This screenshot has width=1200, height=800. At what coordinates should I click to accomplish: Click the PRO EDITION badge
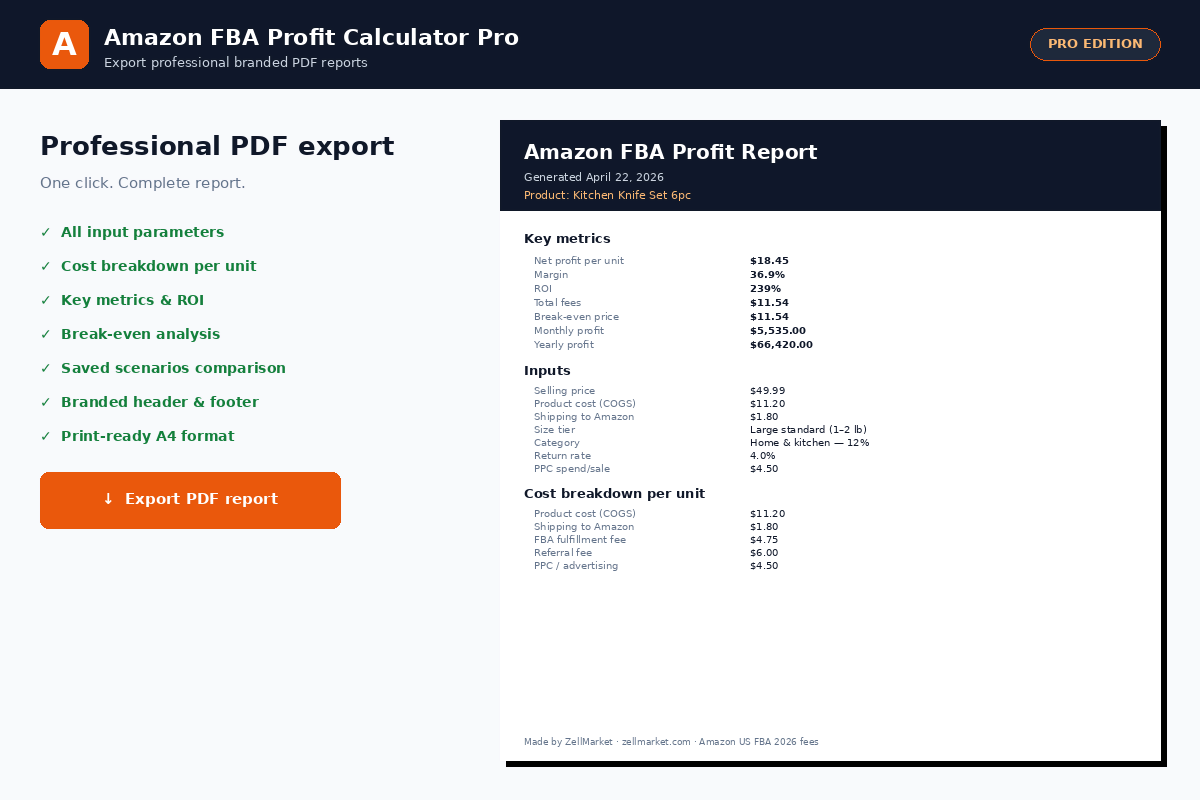coord(1095,44)
